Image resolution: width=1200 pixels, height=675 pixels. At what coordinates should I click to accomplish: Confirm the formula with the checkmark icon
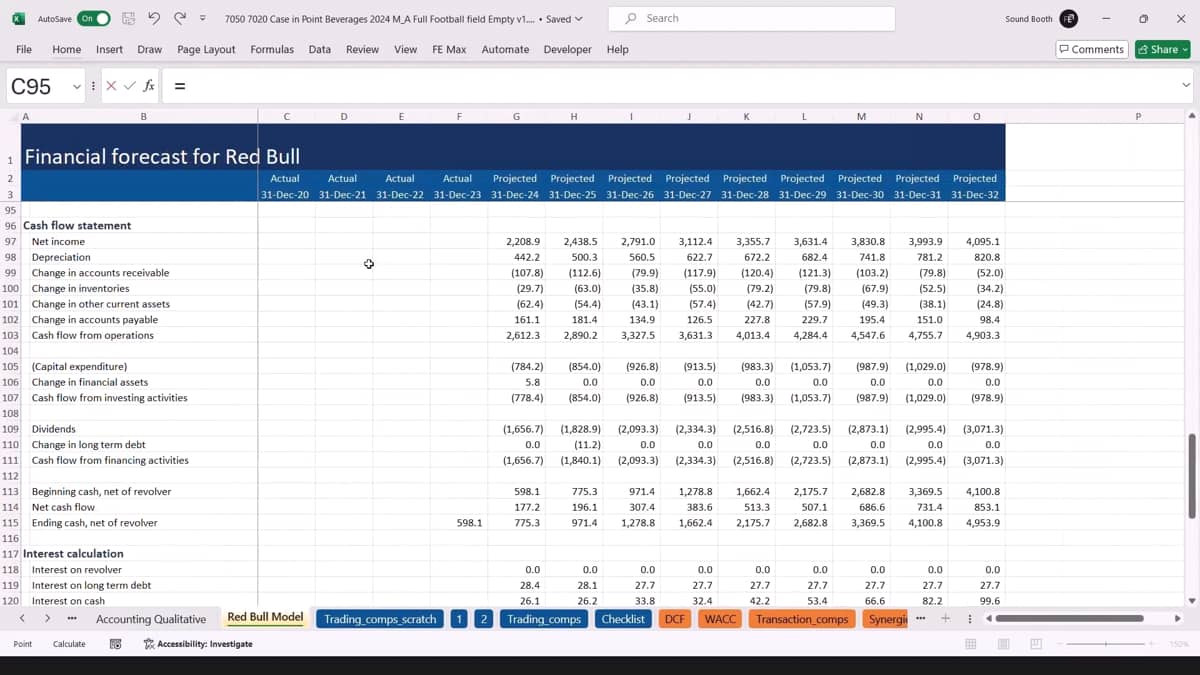129,86
